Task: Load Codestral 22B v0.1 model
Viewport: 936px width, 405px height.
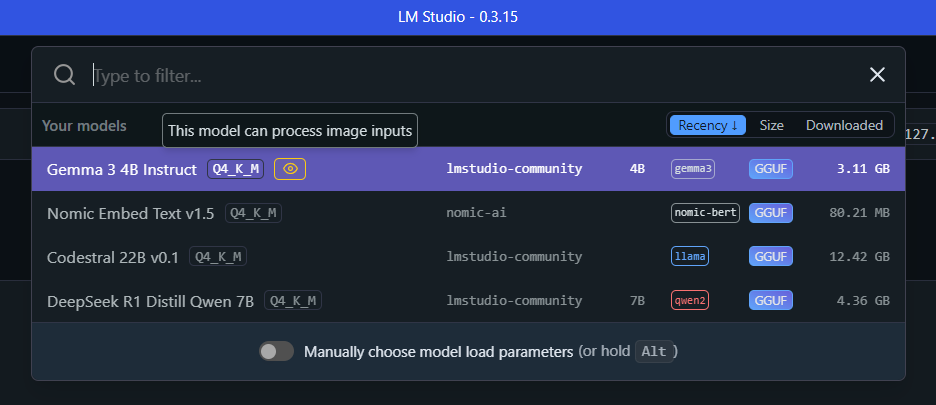Action: tap(468, 256)
